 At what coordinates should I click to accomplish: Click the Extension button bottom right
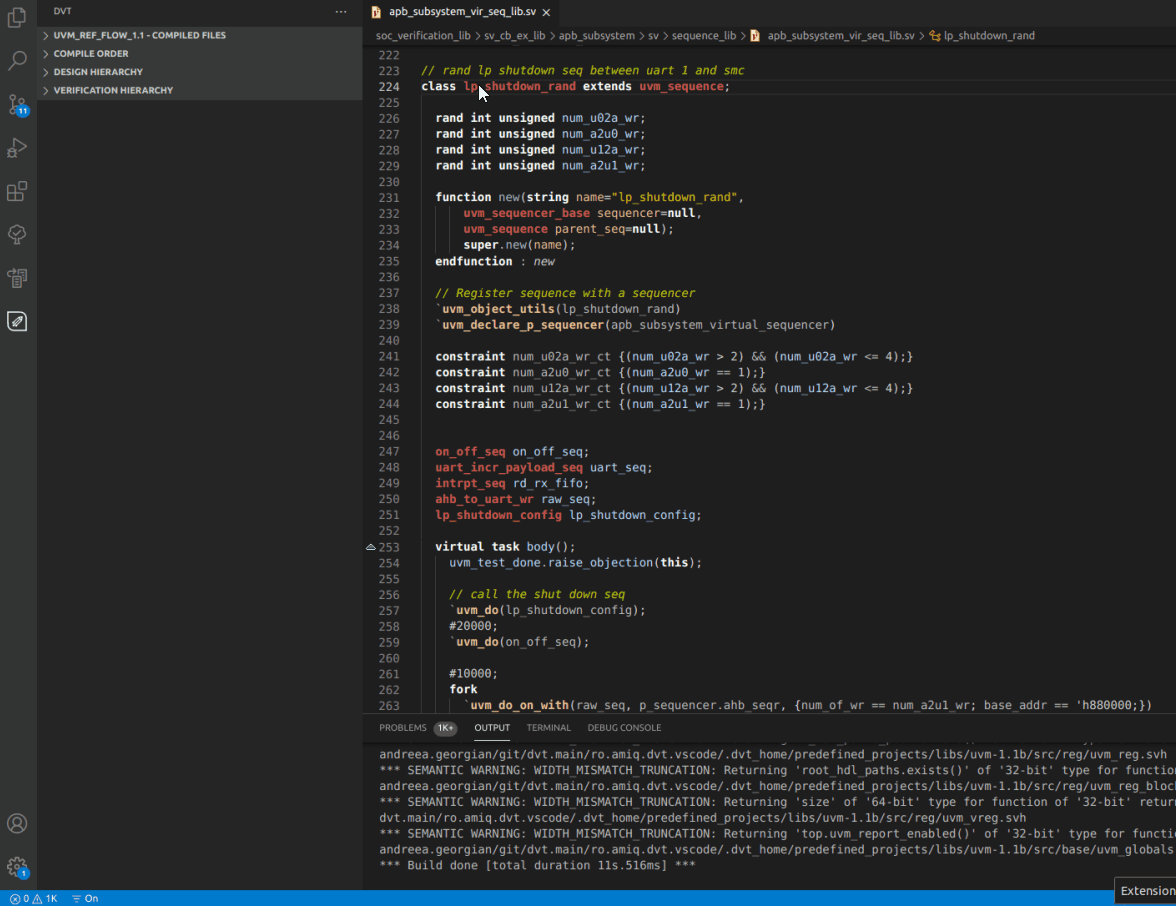click(x=1146, y=890)
